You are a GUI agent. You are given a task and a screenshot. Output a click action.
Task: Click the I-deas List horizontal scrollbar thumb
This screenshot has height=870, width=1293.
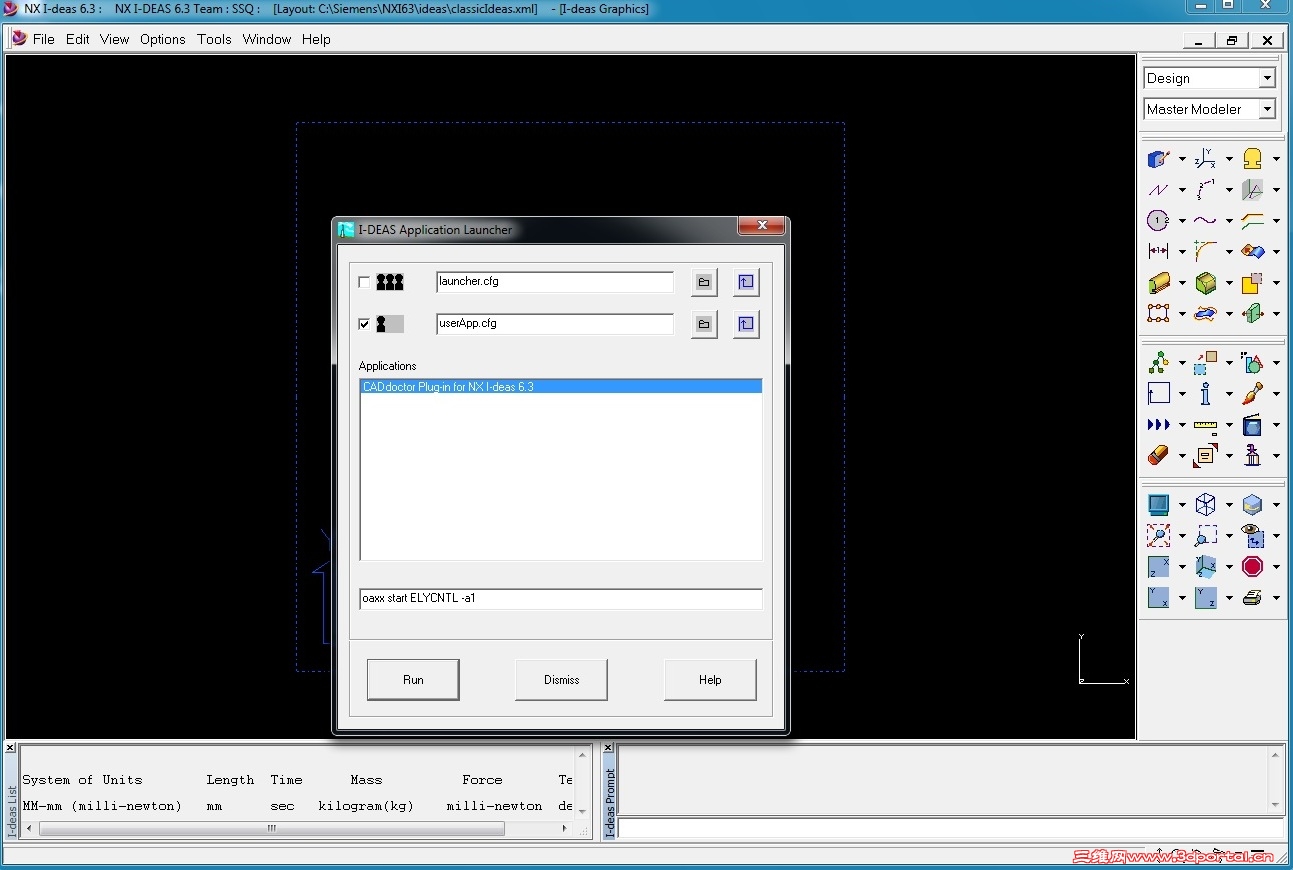[270, 828]
